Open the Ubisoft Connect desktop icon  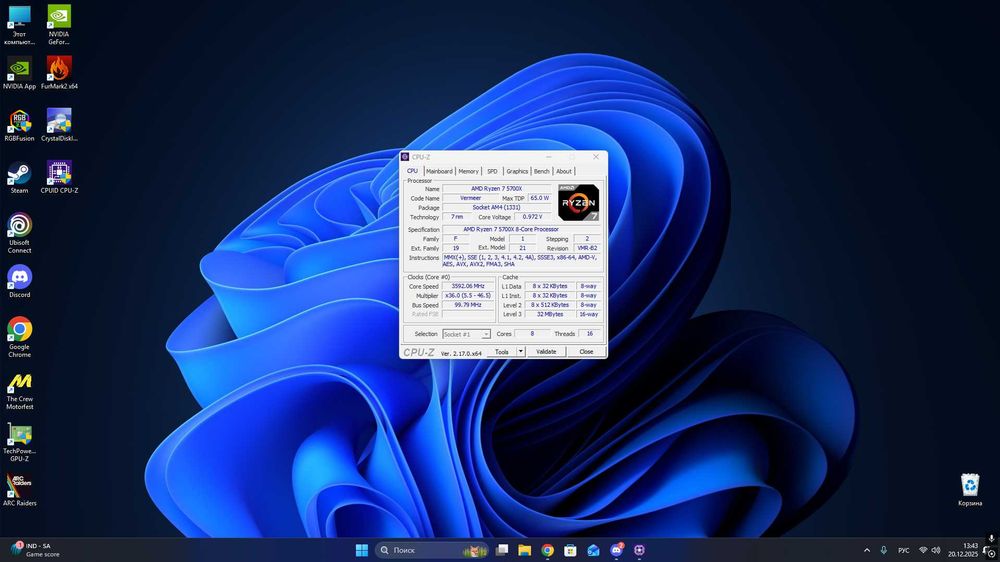(19, 233)
